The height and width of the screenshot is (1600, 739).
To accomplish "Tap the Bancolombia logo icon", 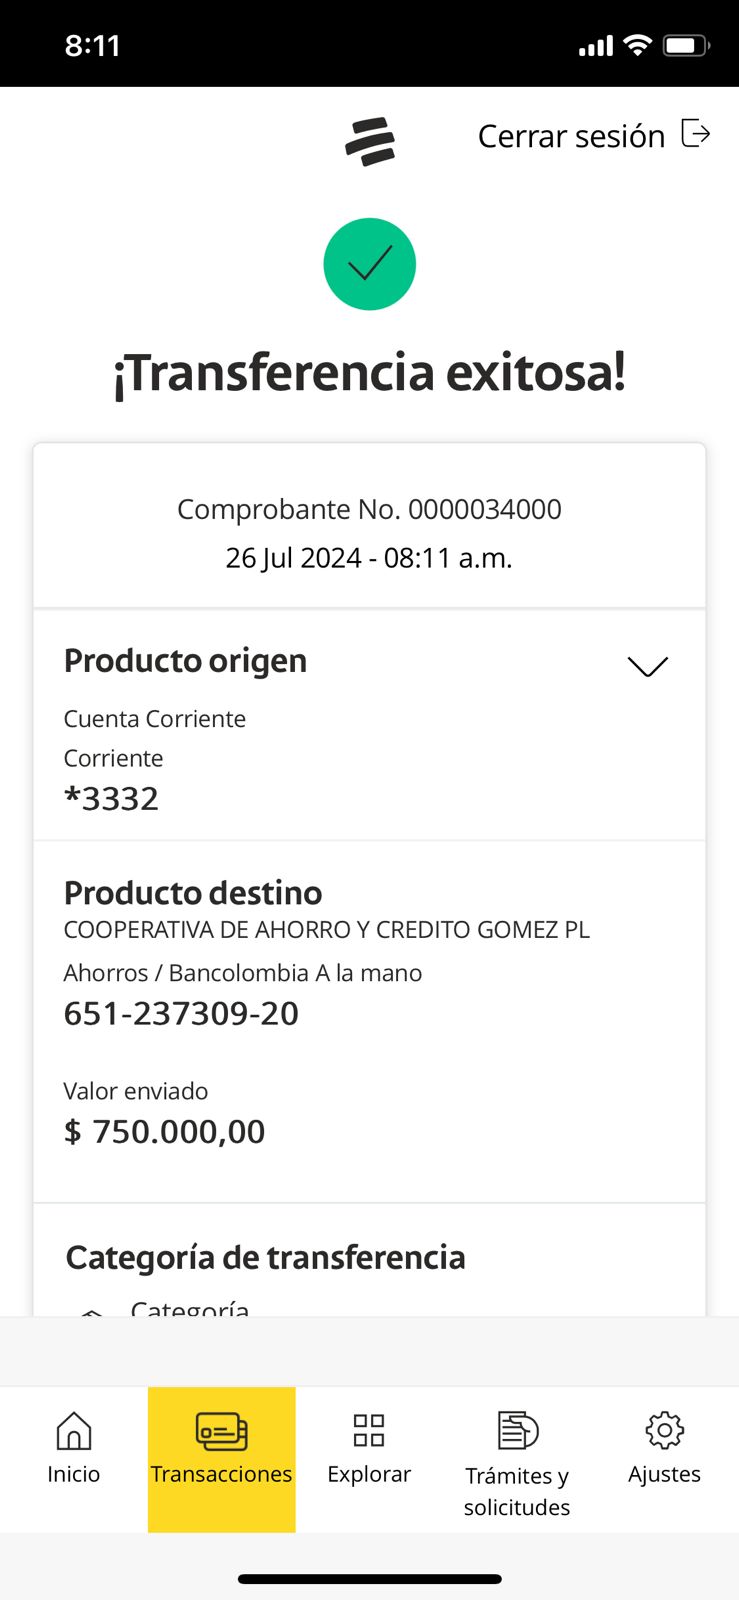I will pyautogui.click(x=370, y=141).
